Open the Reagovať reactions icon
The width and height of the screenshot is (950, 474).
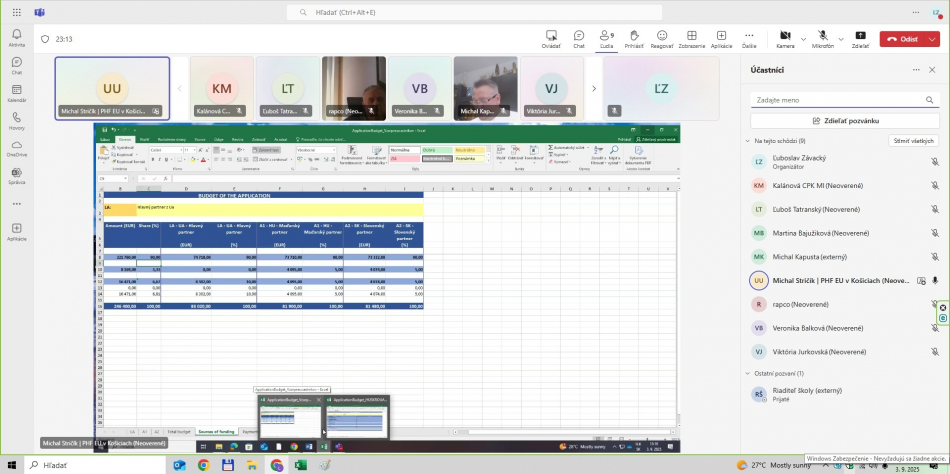click(x=662, y=38)
